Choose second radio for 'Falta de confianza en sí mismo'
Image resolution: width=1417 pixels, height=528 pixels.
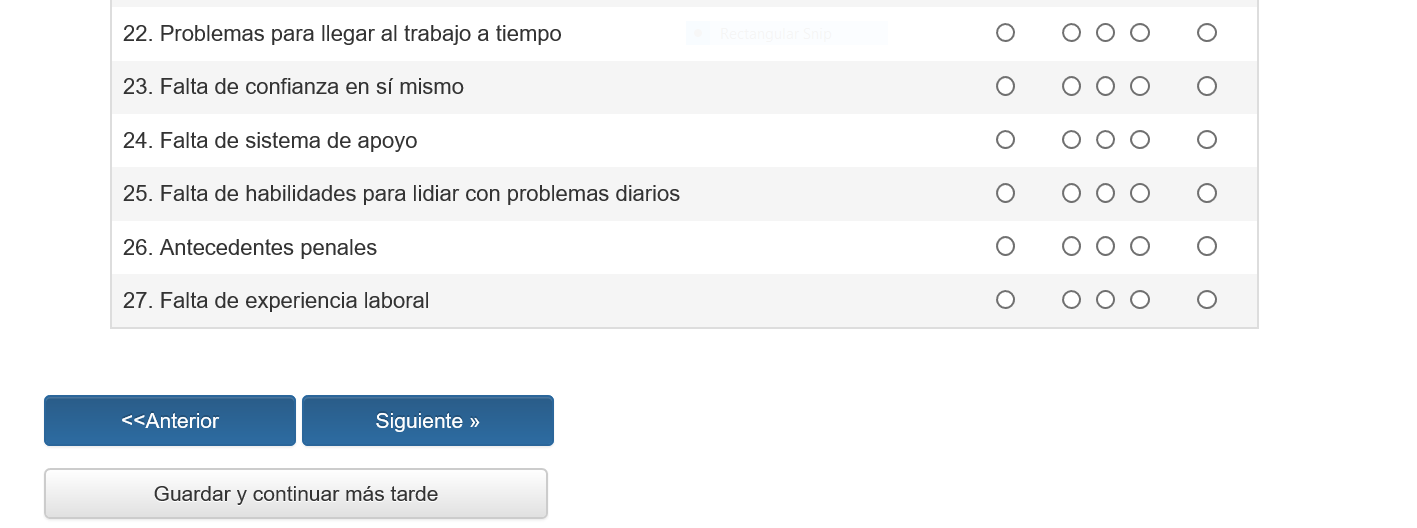tap(1071, 86)
